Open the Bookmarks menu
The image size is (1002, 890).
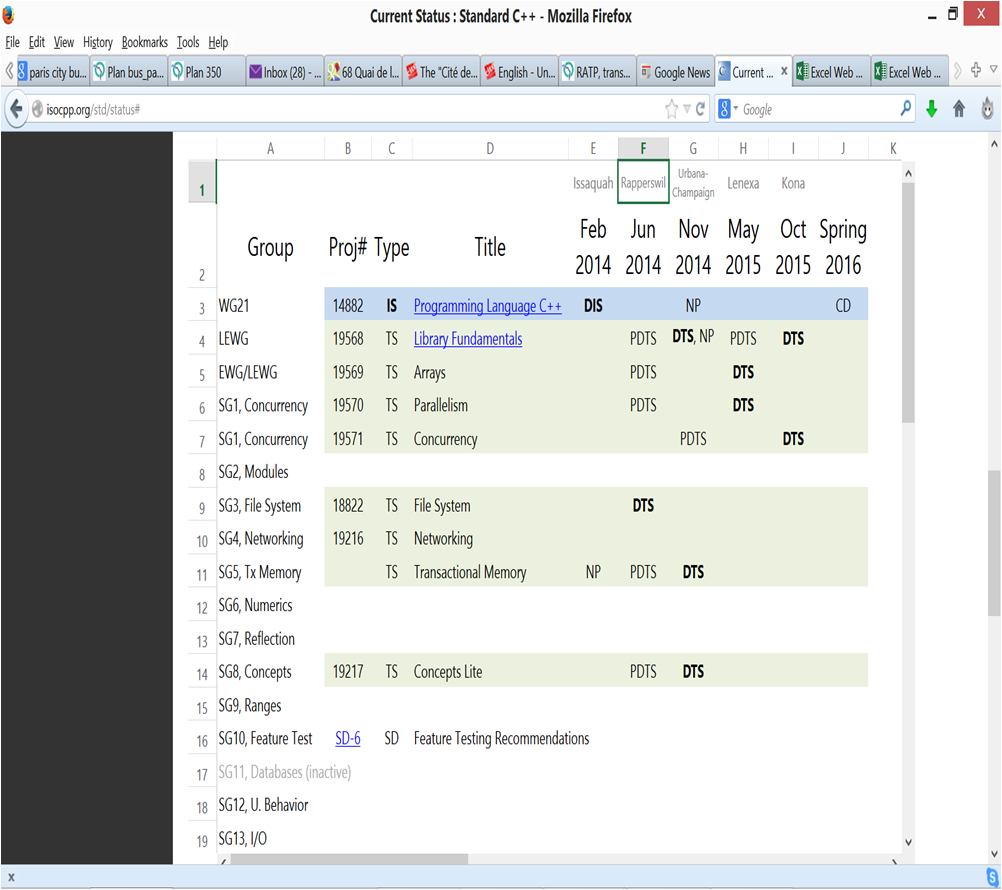tap(144, 42)
